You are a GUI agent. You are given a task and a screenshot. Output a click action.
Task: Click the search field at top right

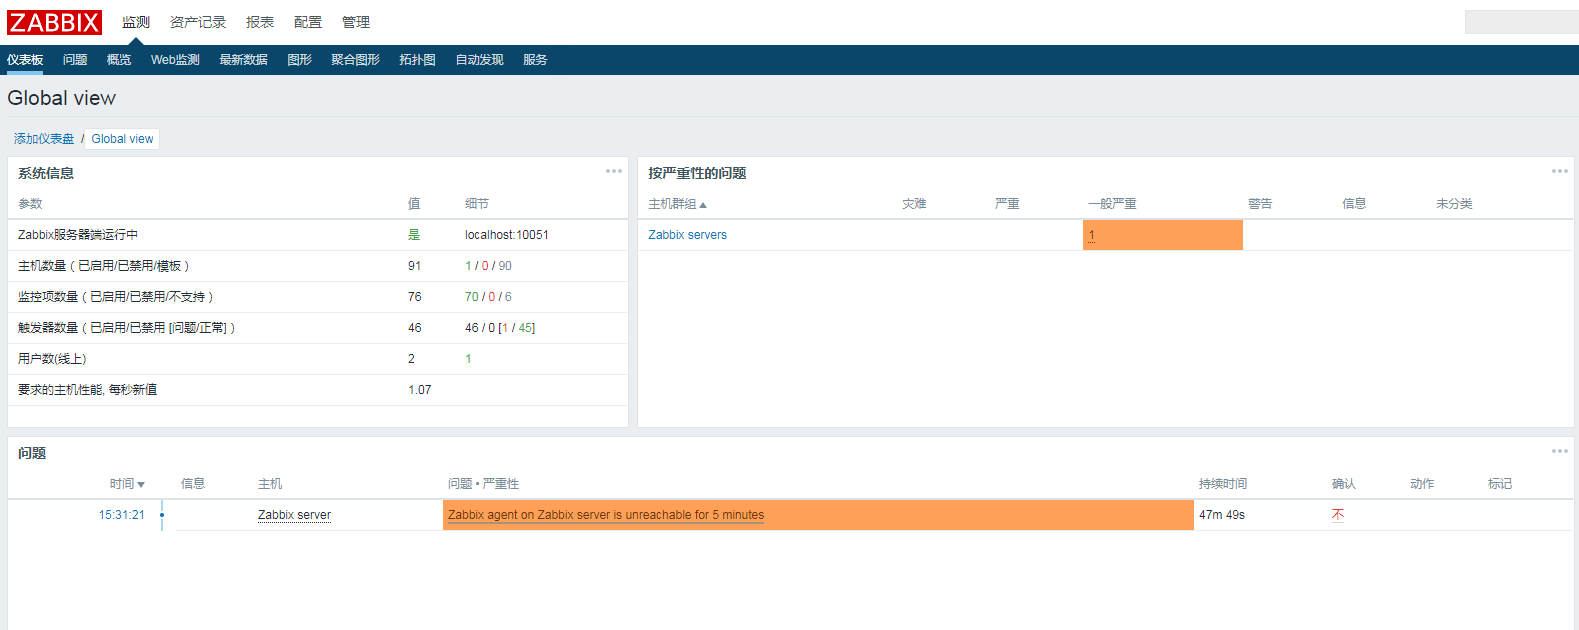(1521, 22)
